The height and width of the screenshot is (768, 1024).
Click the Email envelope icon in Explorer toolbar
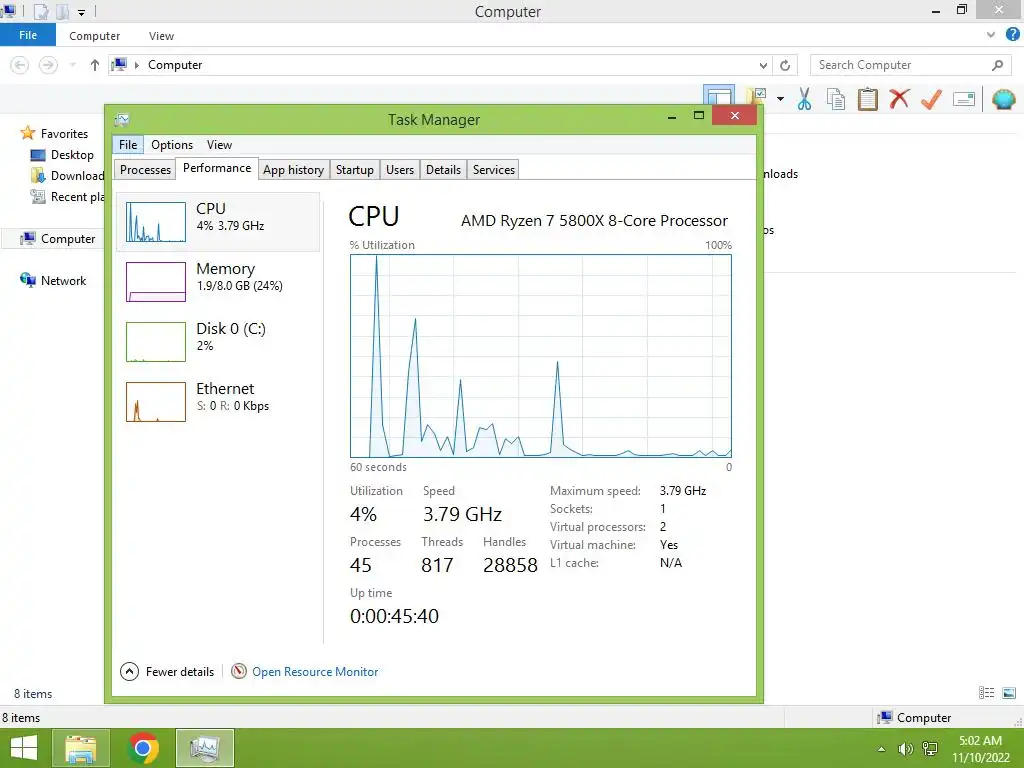(964, 99)
